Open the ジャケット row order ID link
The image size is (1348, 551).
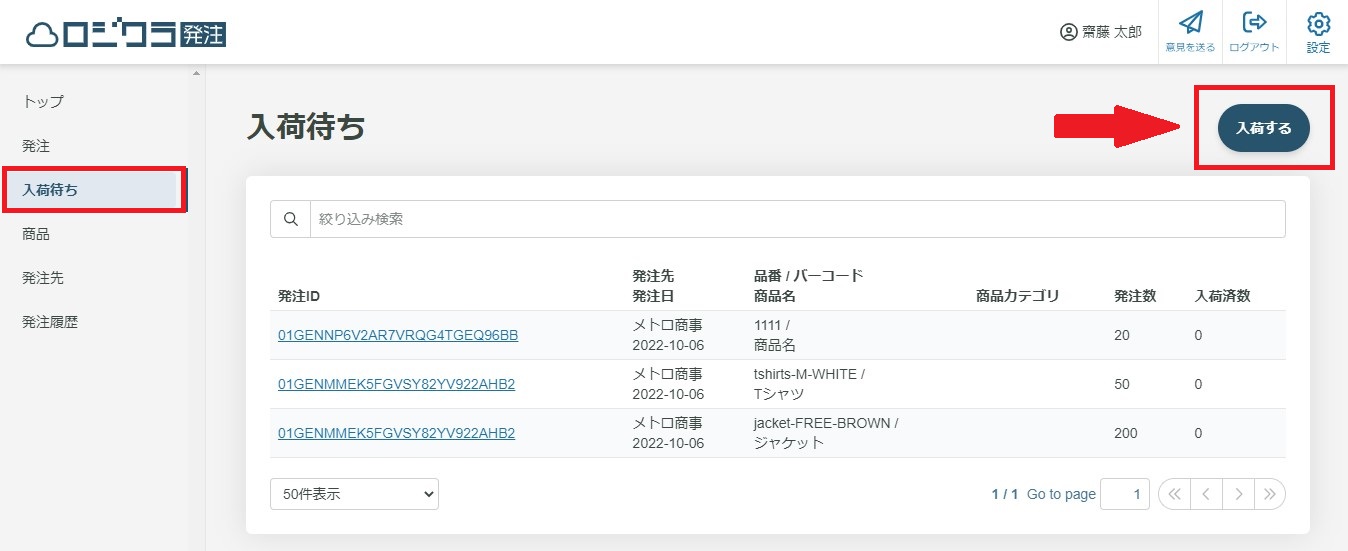coord(396,433)
